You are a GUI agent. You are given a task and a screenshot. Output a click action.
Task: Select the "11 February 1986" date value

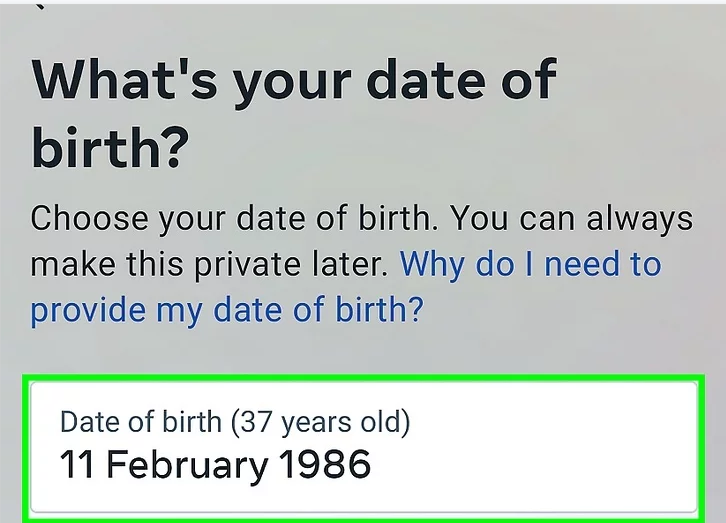coord(215,465)
